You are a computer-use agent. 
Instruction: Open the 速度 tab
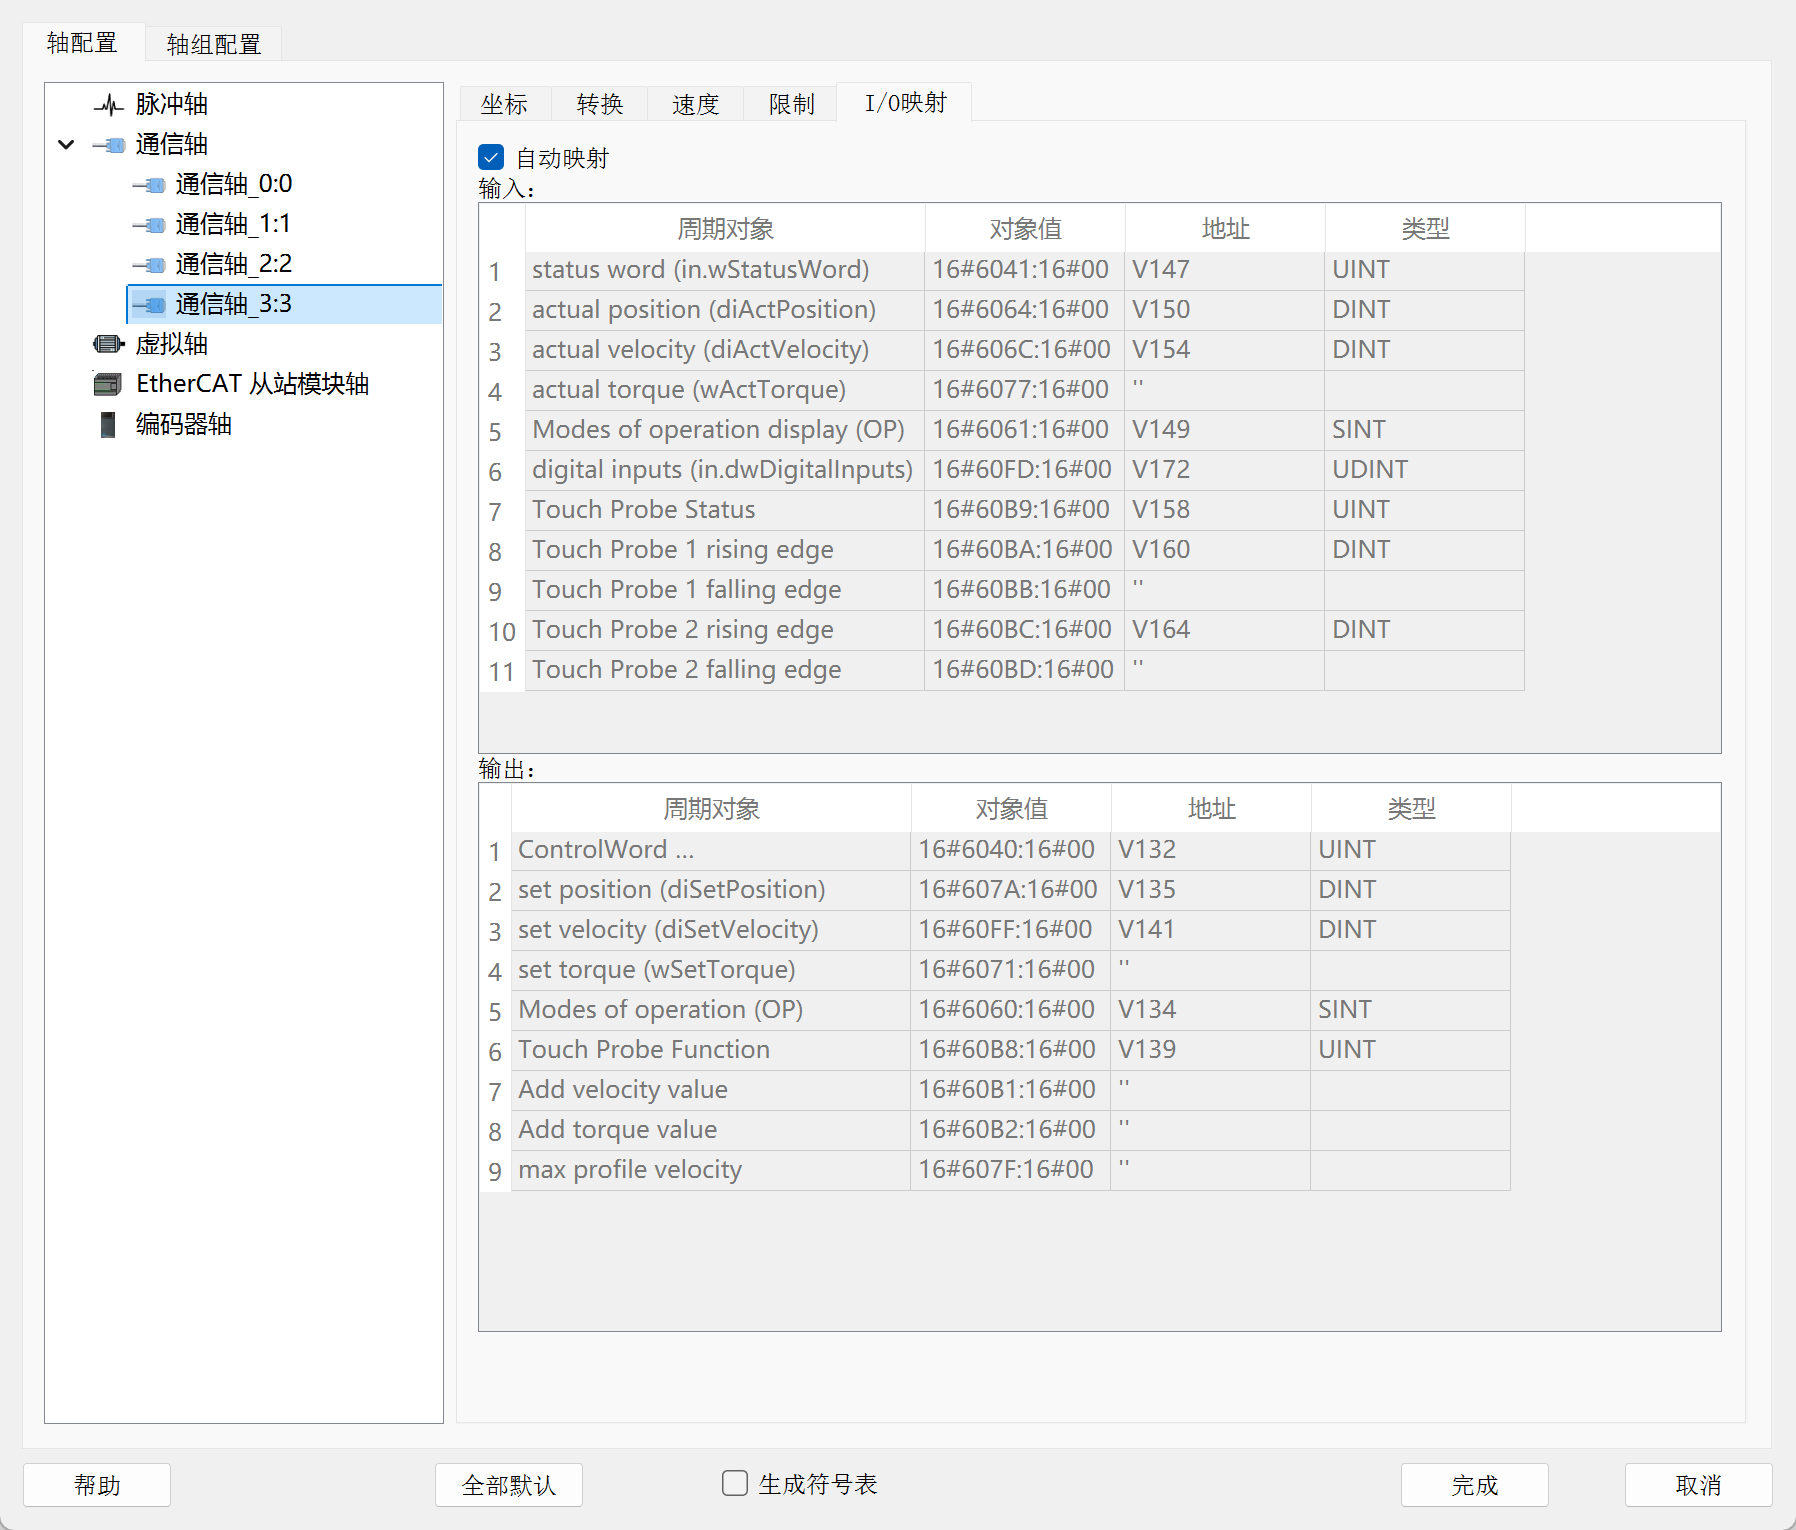[x=696, y=104]
